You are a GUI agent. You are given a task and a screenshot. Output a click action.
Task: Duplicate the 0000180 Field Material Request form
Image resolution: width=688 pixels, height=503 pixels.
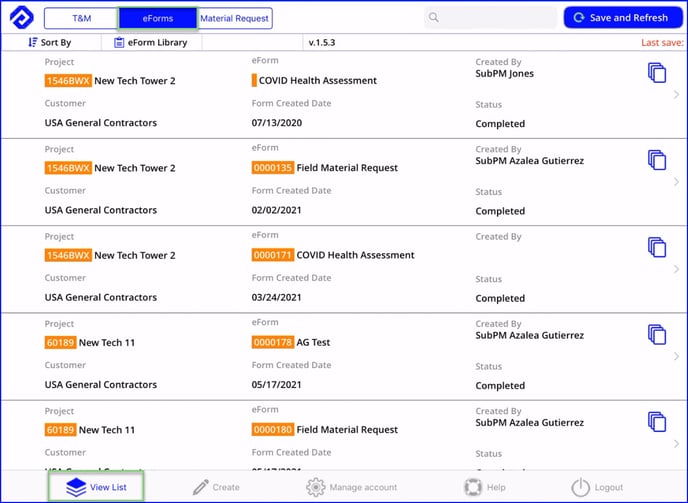coord(657,422)
